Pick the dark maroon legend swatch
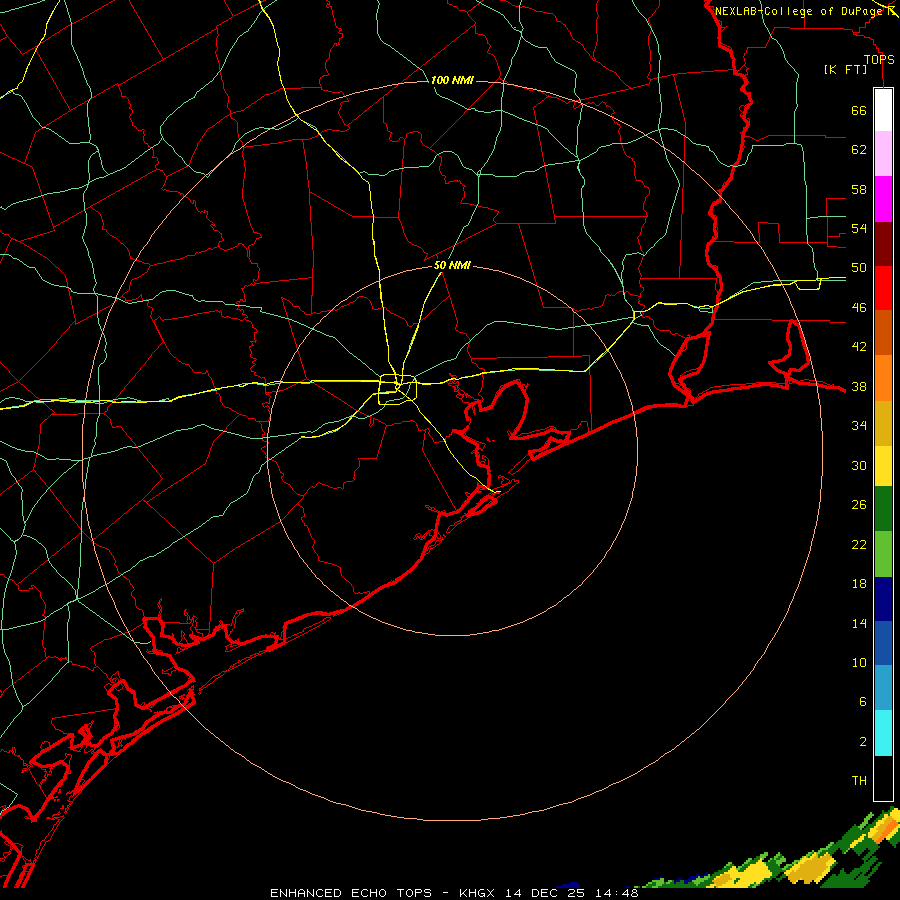The height and width of the screenshot is (900, 900). pyautogui.click(x=883, y=244)
